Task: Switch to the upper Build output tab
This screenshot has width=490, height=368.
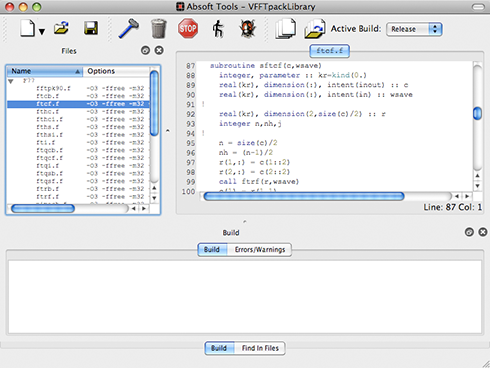Action: pos(212,250)
